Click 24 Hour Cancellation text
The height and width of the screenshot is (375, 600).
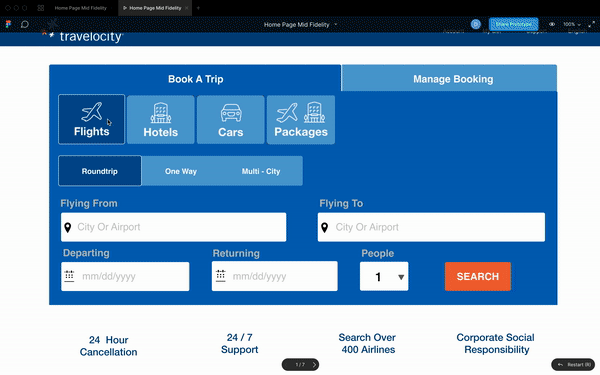(108, 346)
